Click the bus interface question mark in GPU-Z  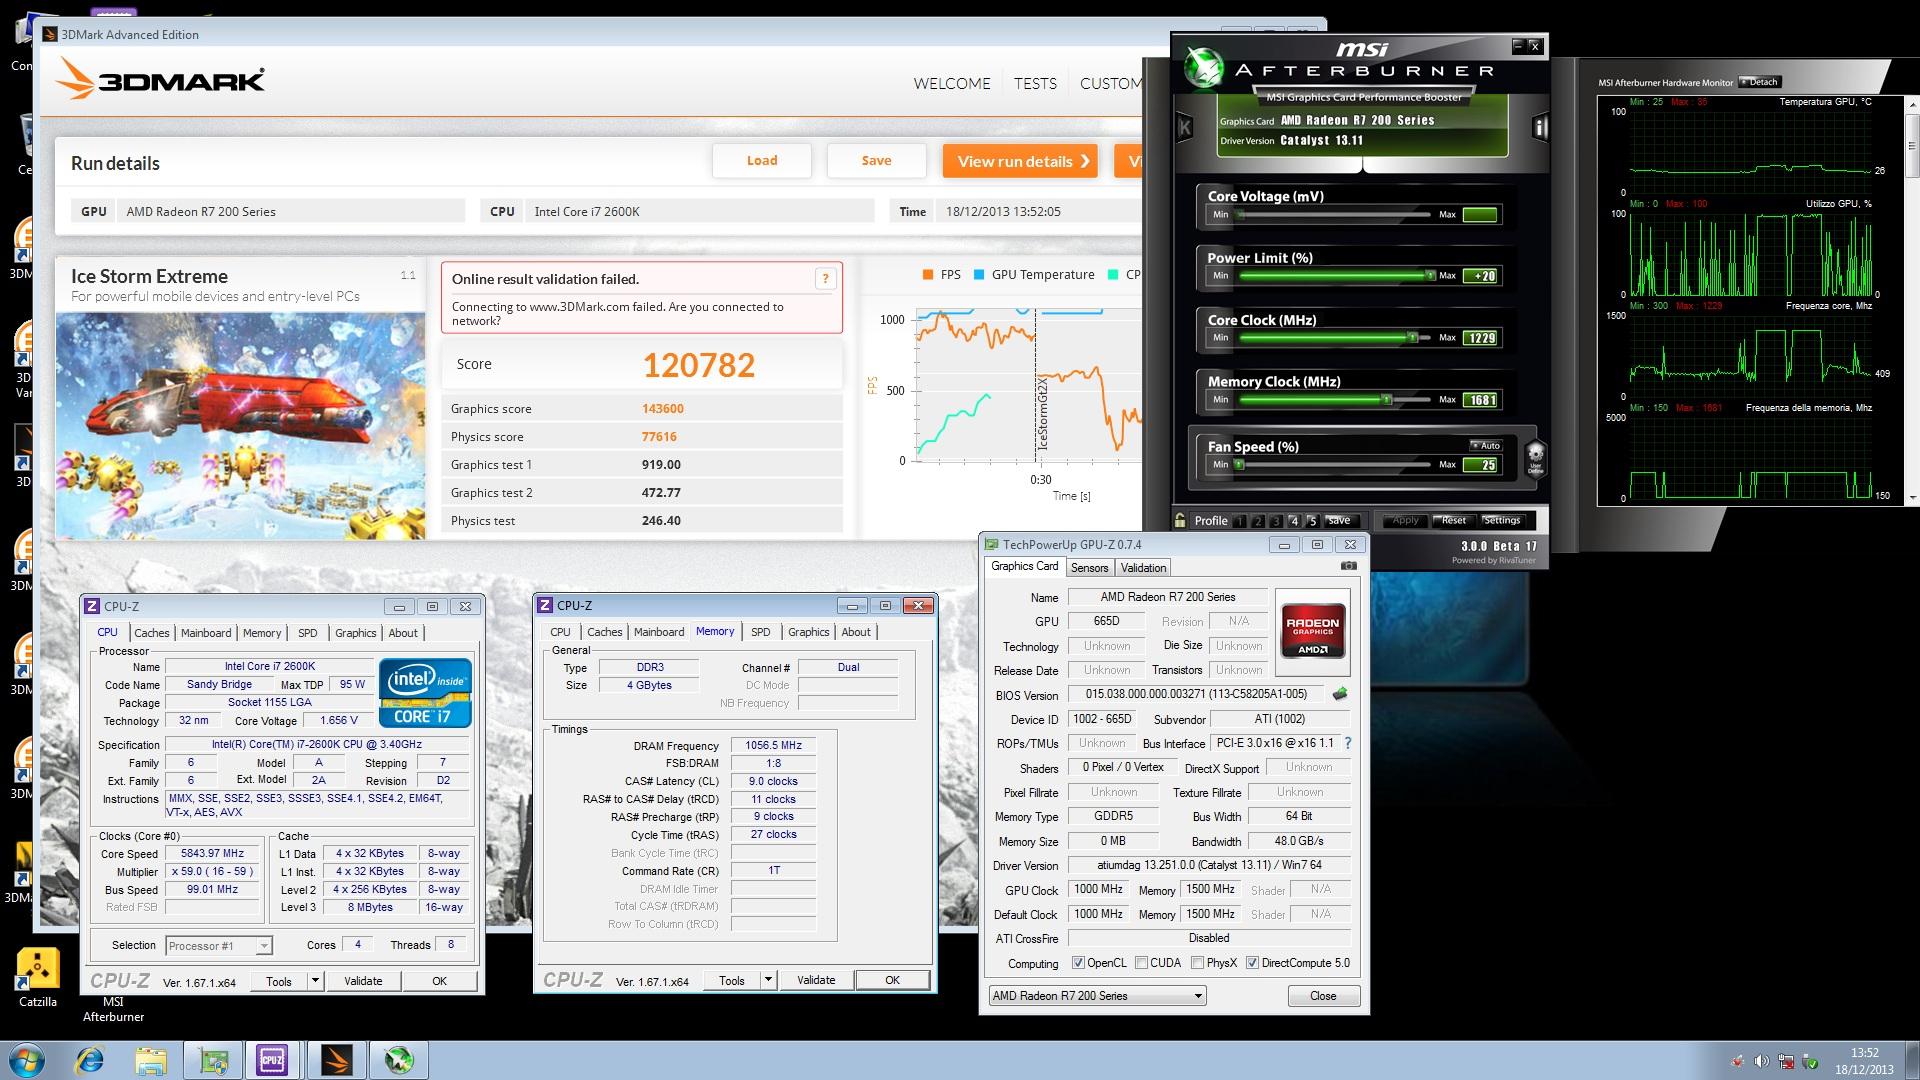tap(1347, 743)
